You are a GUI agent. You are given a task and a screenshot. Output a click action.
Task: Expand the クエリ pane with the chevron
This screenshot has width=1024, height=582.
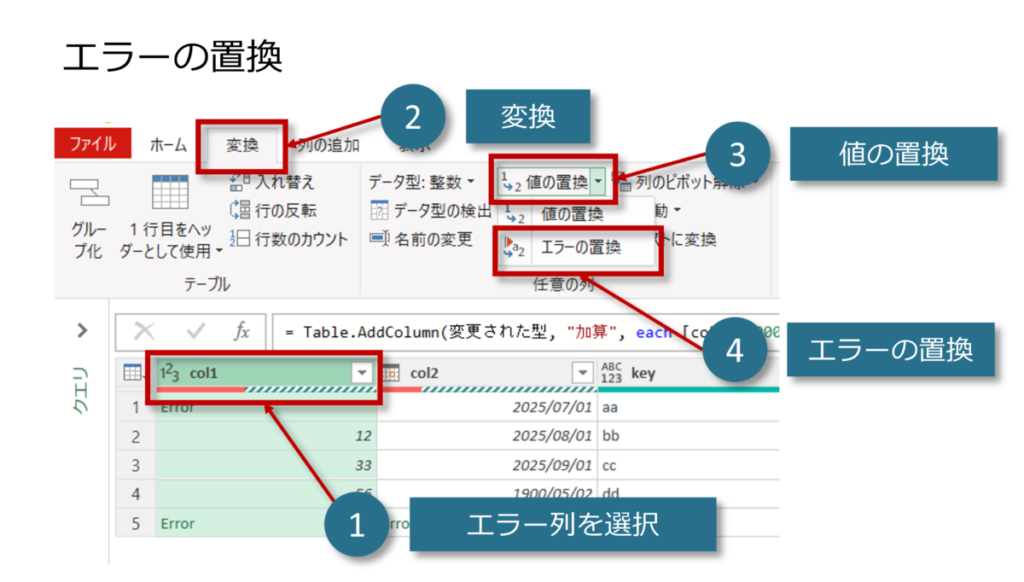[82, 330]
